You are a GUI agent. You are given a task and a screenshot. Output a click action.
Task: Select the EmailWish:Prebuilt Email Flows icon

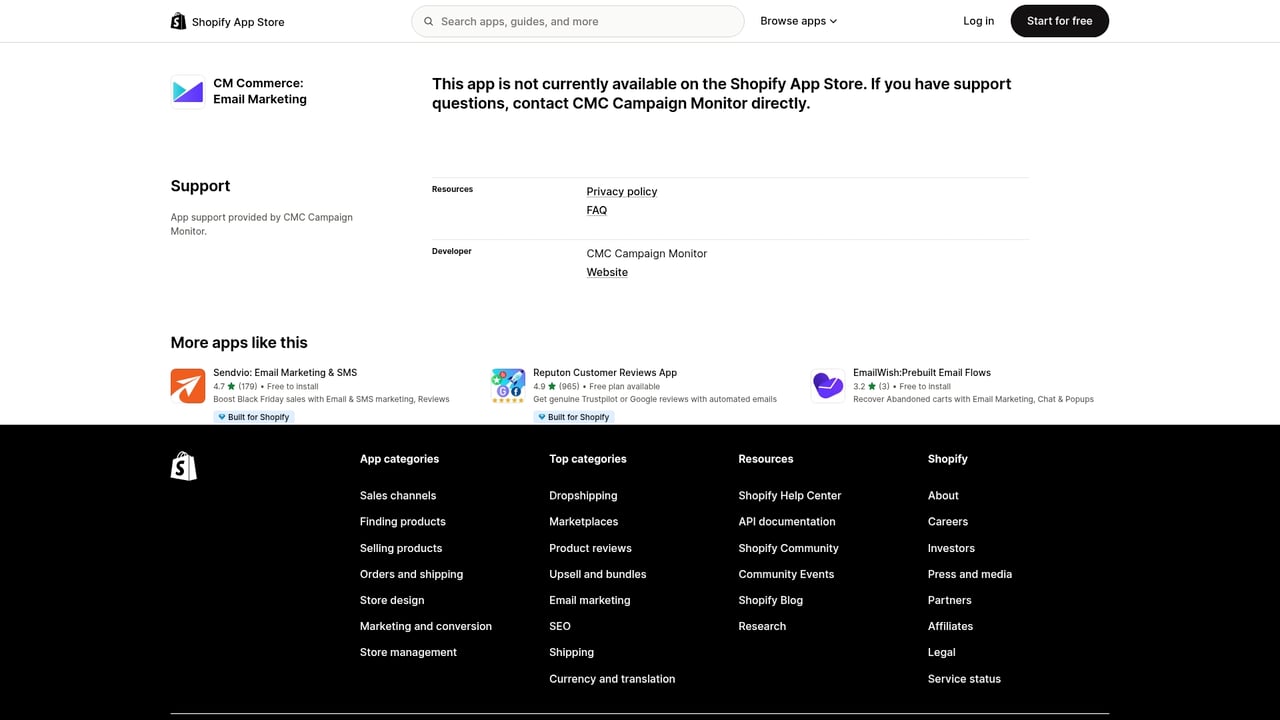[x=827, y=385]
